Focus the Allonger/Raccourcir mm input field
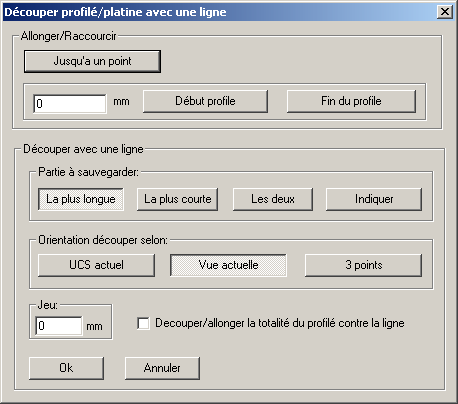This screenshot has width=458, height=404. point(70,104)
